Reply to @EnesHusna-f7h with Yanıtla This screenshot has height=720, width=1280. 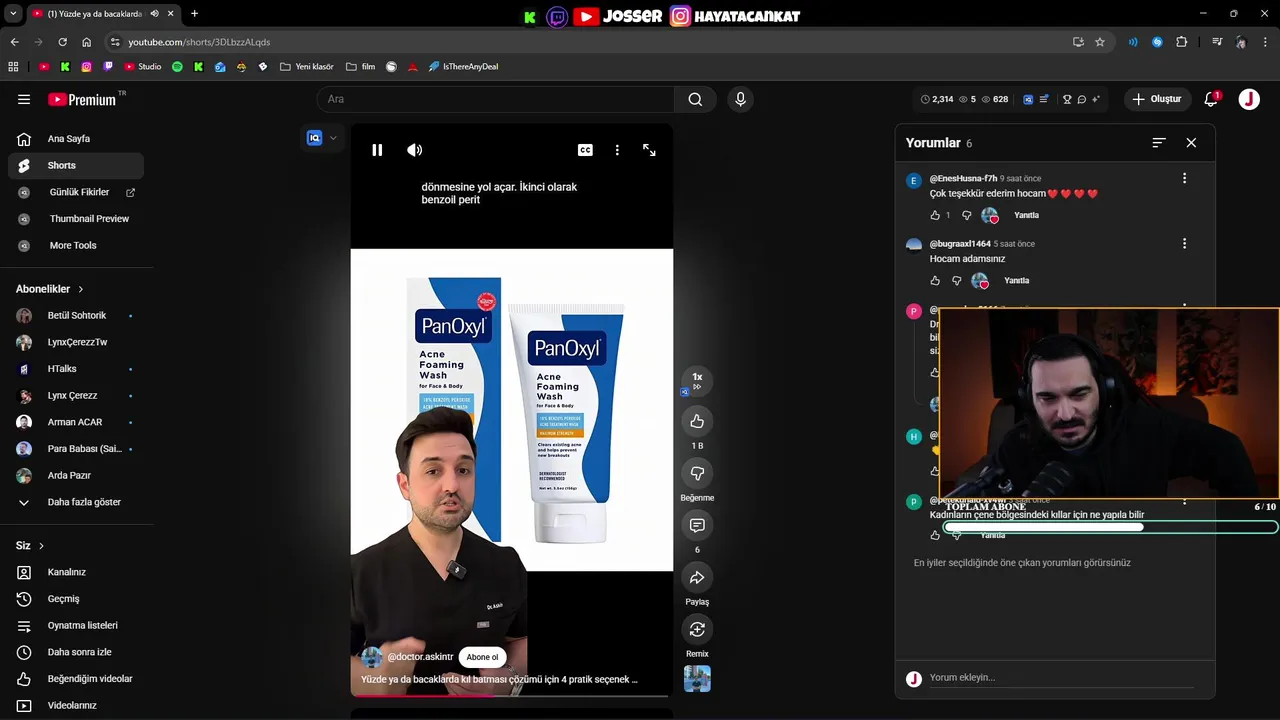[1026, 215]
